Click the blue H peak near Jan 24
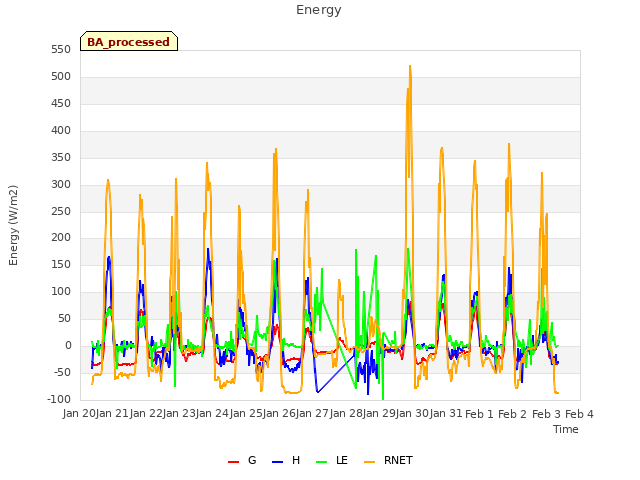Viewport: 640px width, 480px height. [x=208, y=249]
